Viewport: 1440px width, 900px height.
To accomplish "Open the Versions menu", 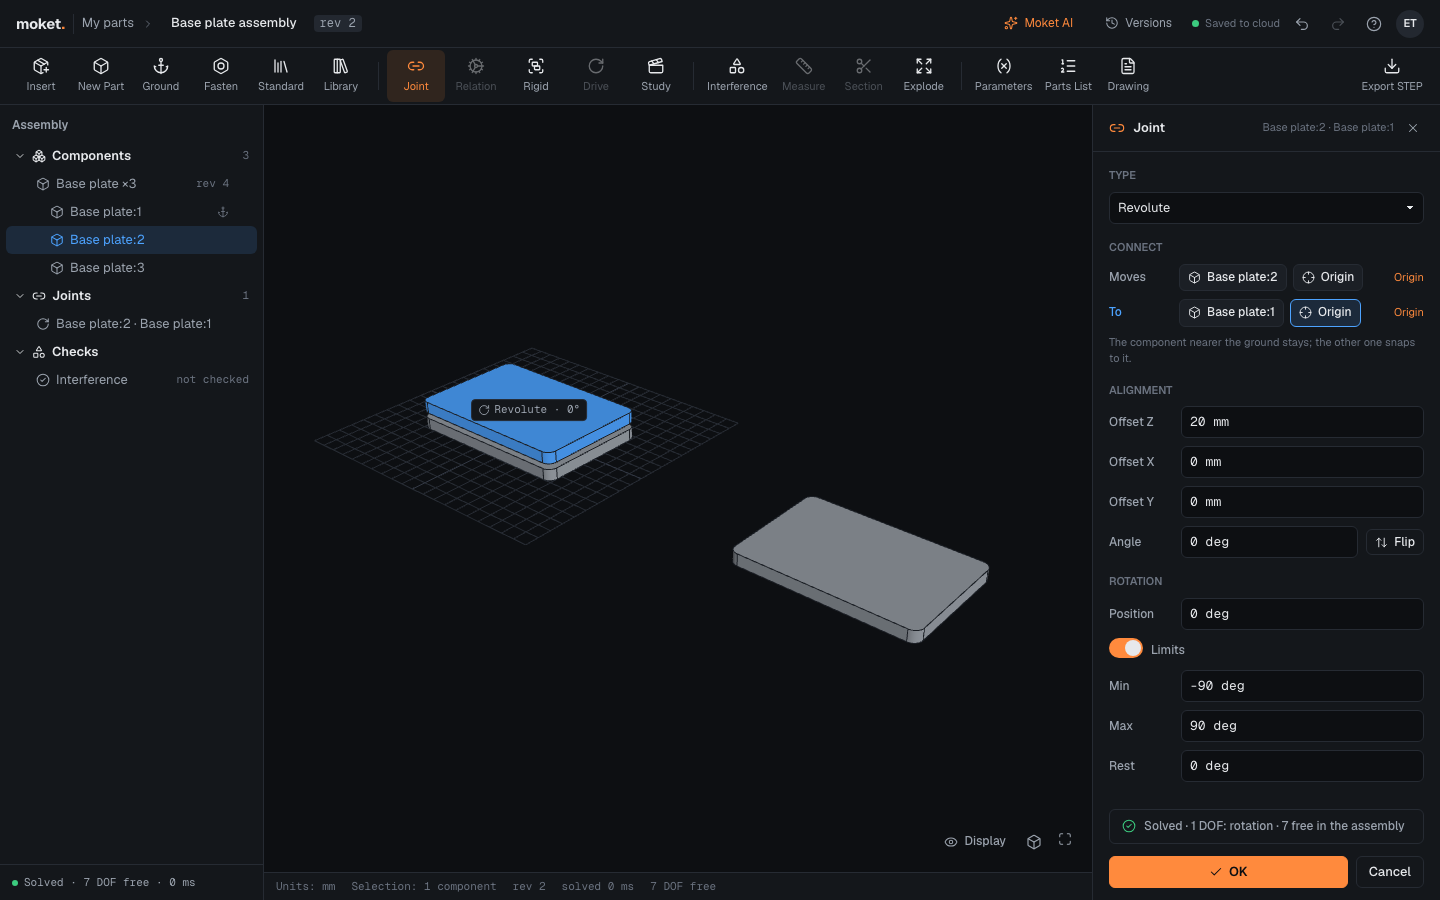I will tap(1138, 23).
